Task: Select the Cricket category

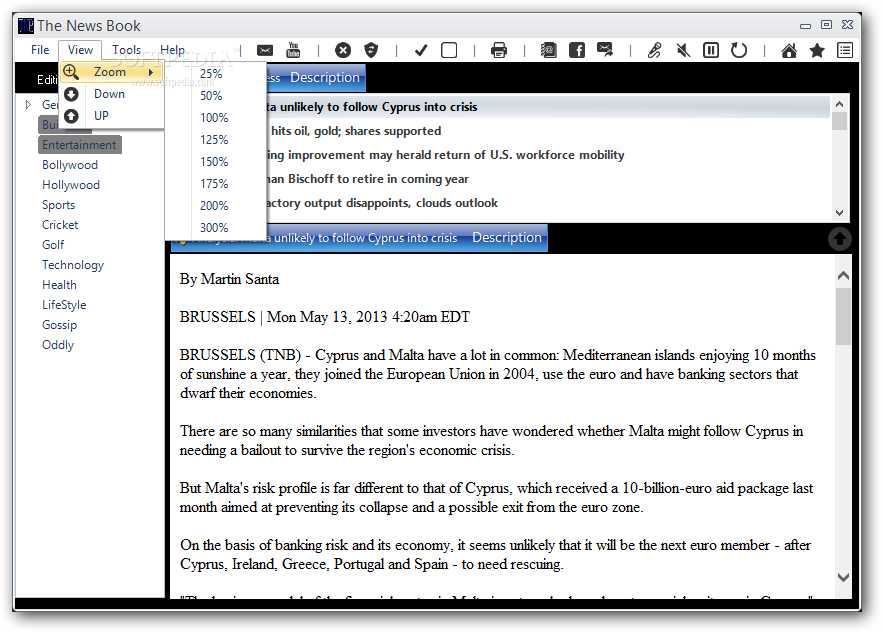Action: 60,225
